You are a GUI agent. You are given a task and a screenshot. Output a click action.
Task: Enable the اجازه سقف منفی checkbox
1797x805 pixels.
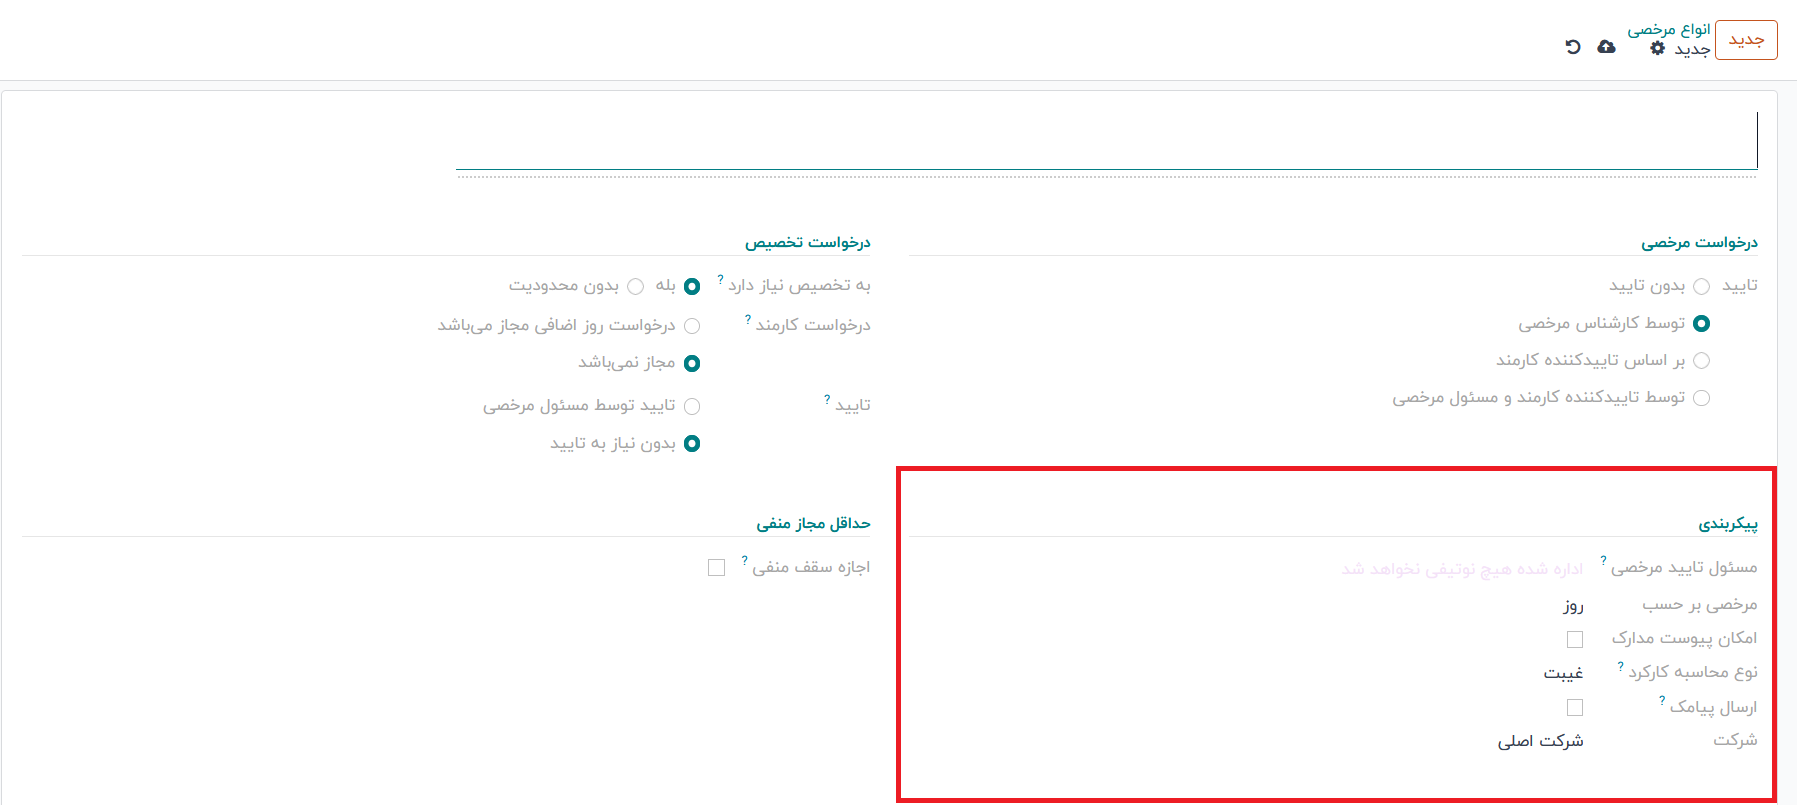(716, 568)
